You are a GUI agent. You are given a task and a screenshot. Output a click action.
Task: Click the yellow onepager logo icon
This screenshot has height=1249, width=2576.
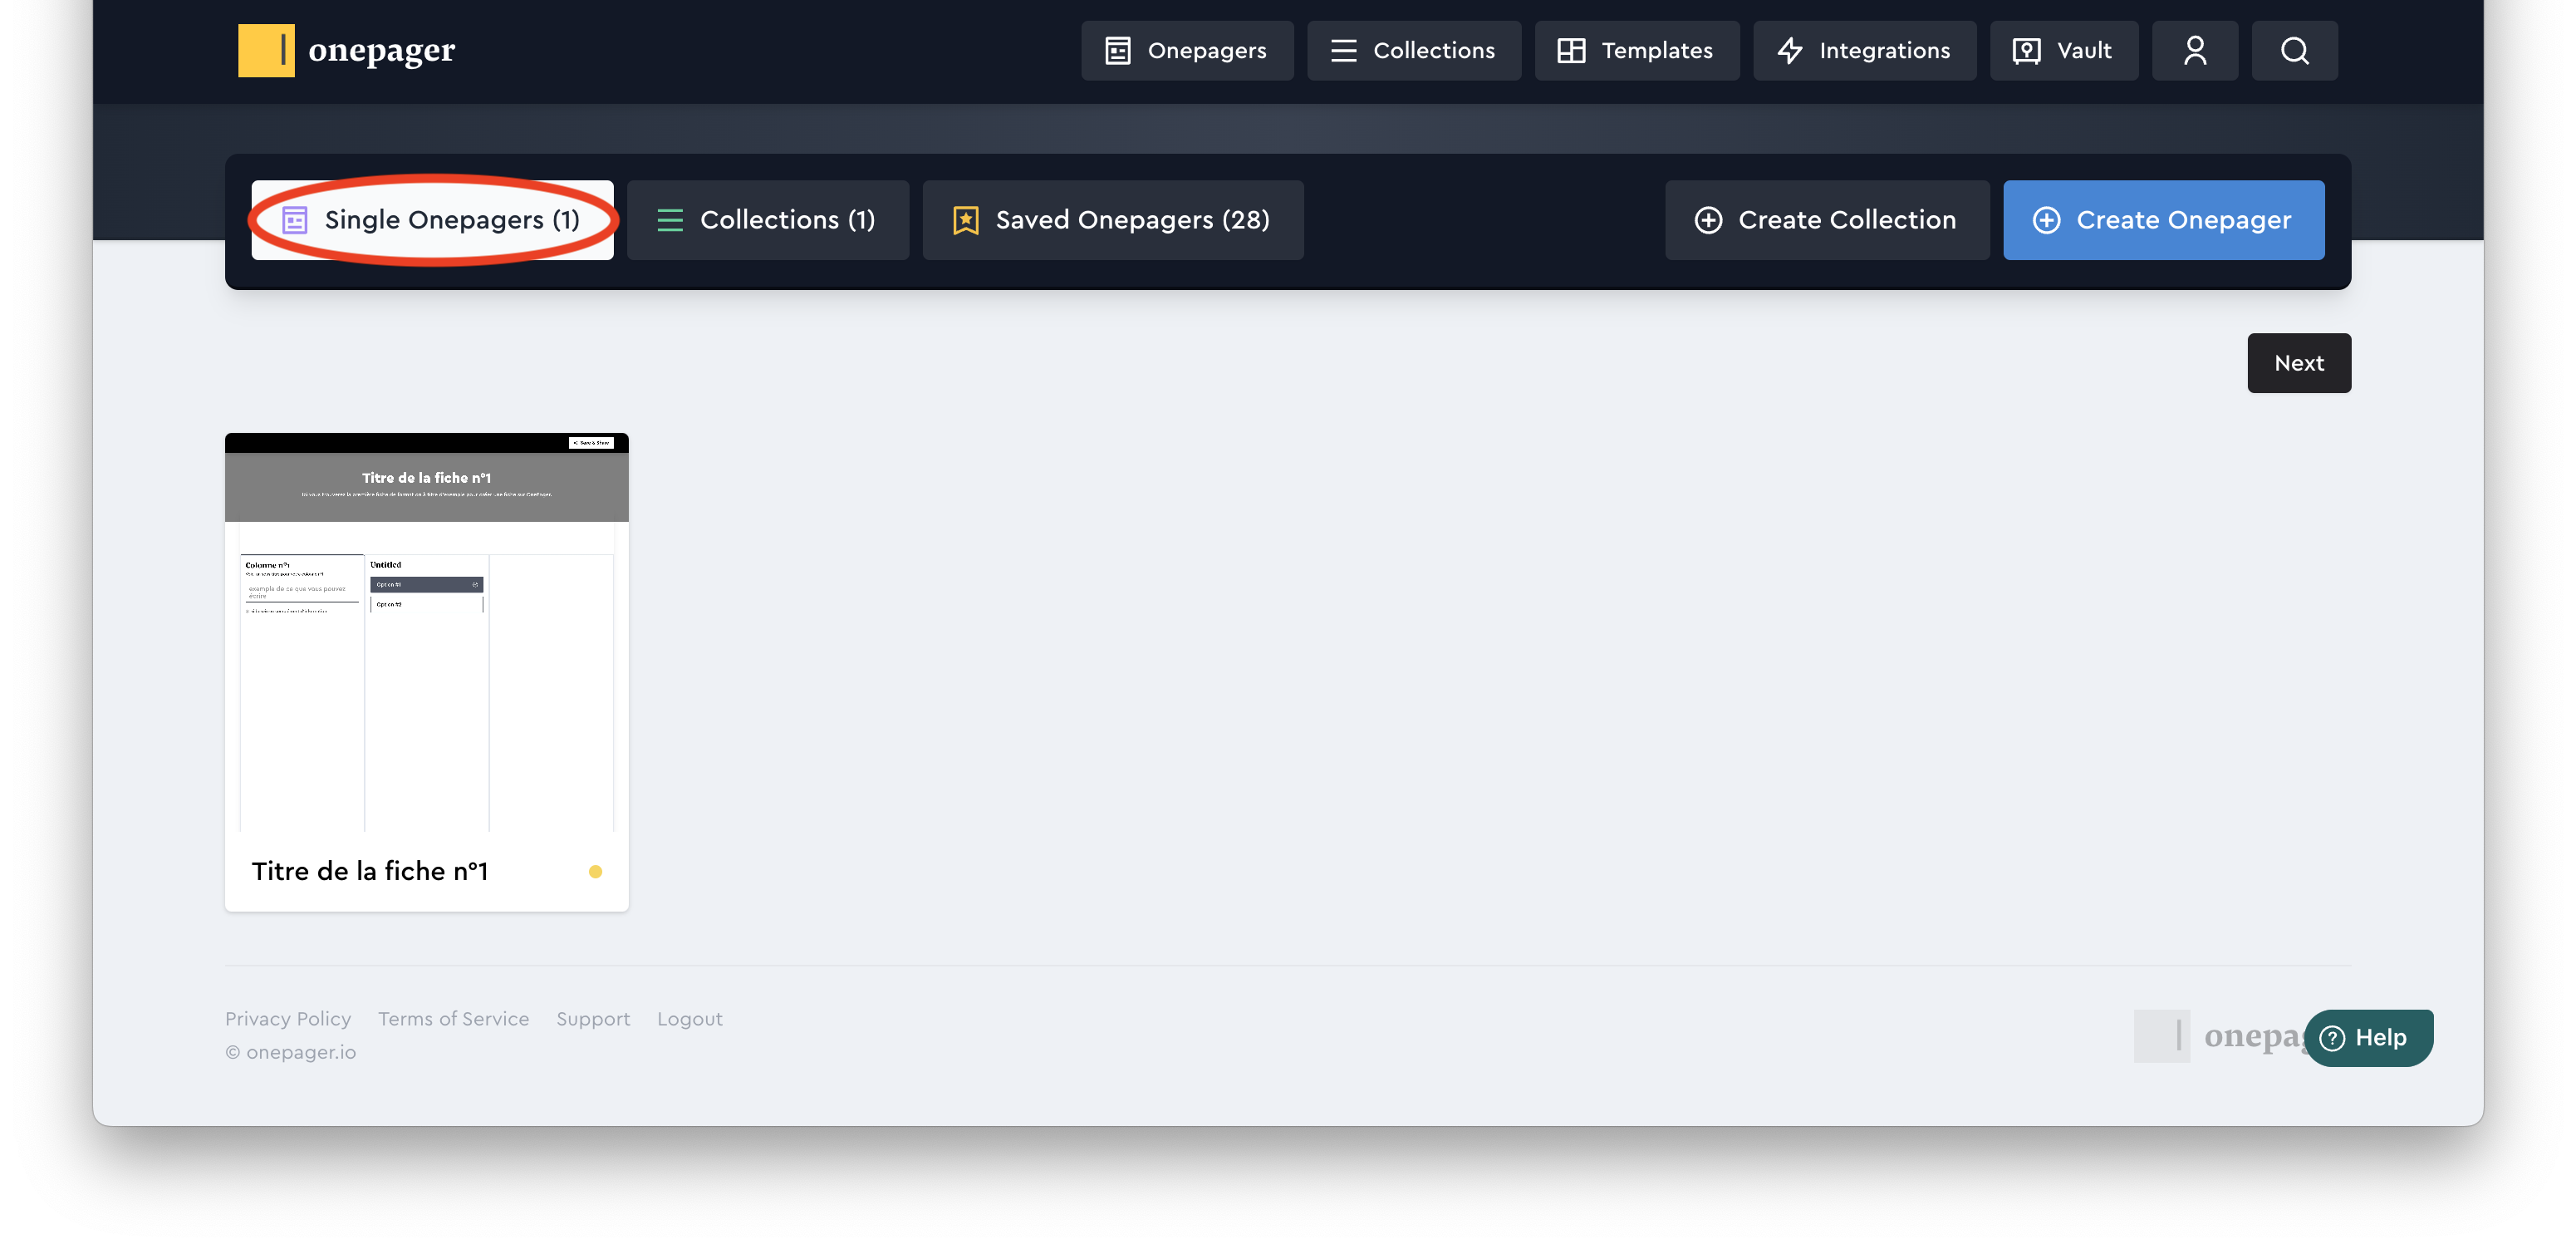[266, 50]
